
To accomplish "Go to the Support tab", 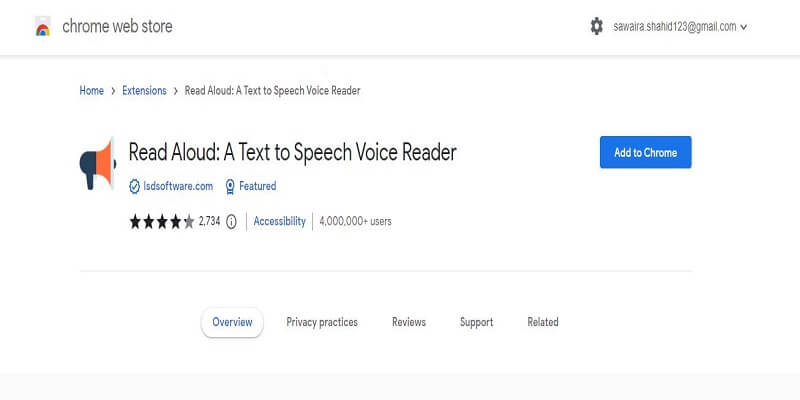I will click(477, 322).
